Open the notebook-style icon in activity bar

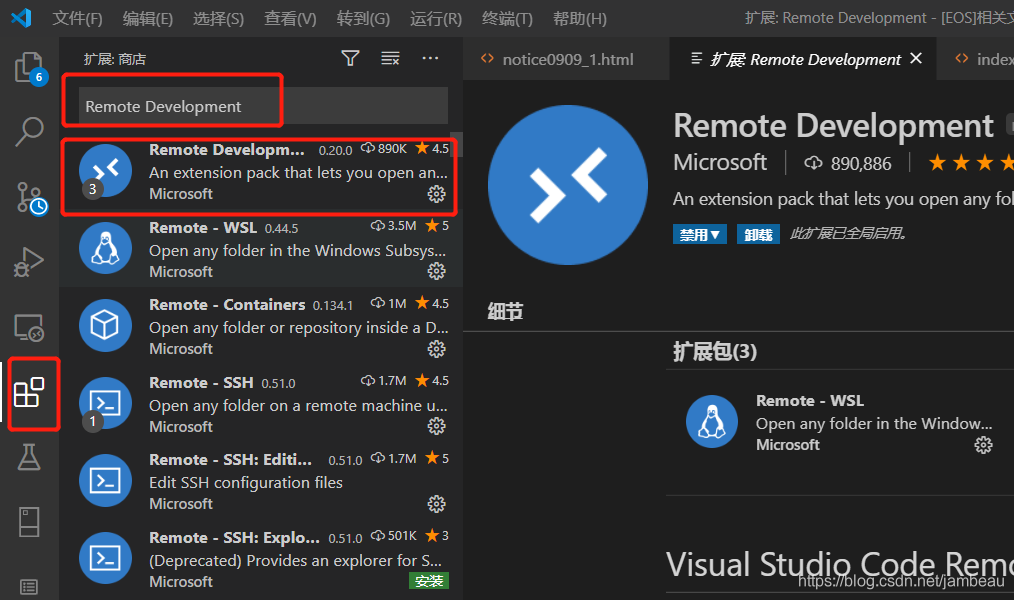(x=29, y=522)
